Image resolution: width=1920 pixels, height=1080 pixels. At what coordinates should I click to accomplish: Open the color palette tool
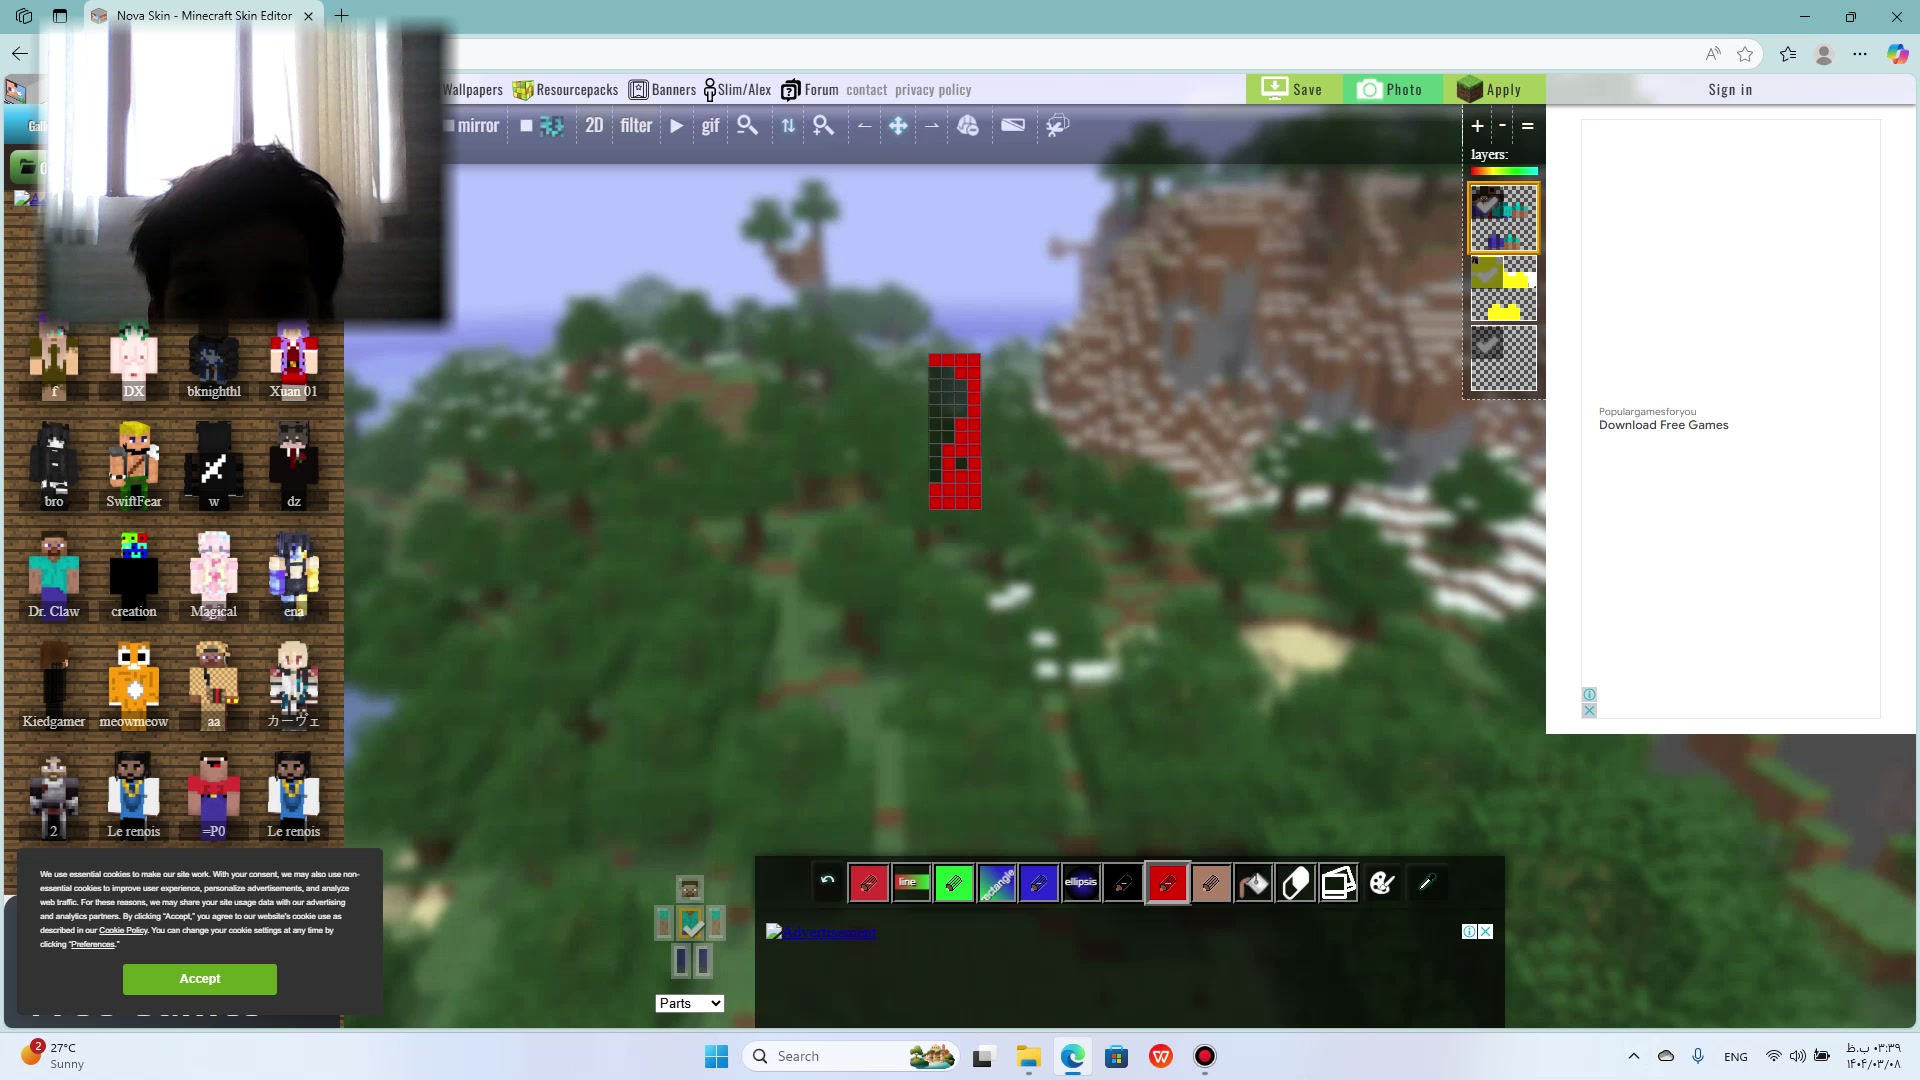pyautogui.click(x=1382, y=883)
